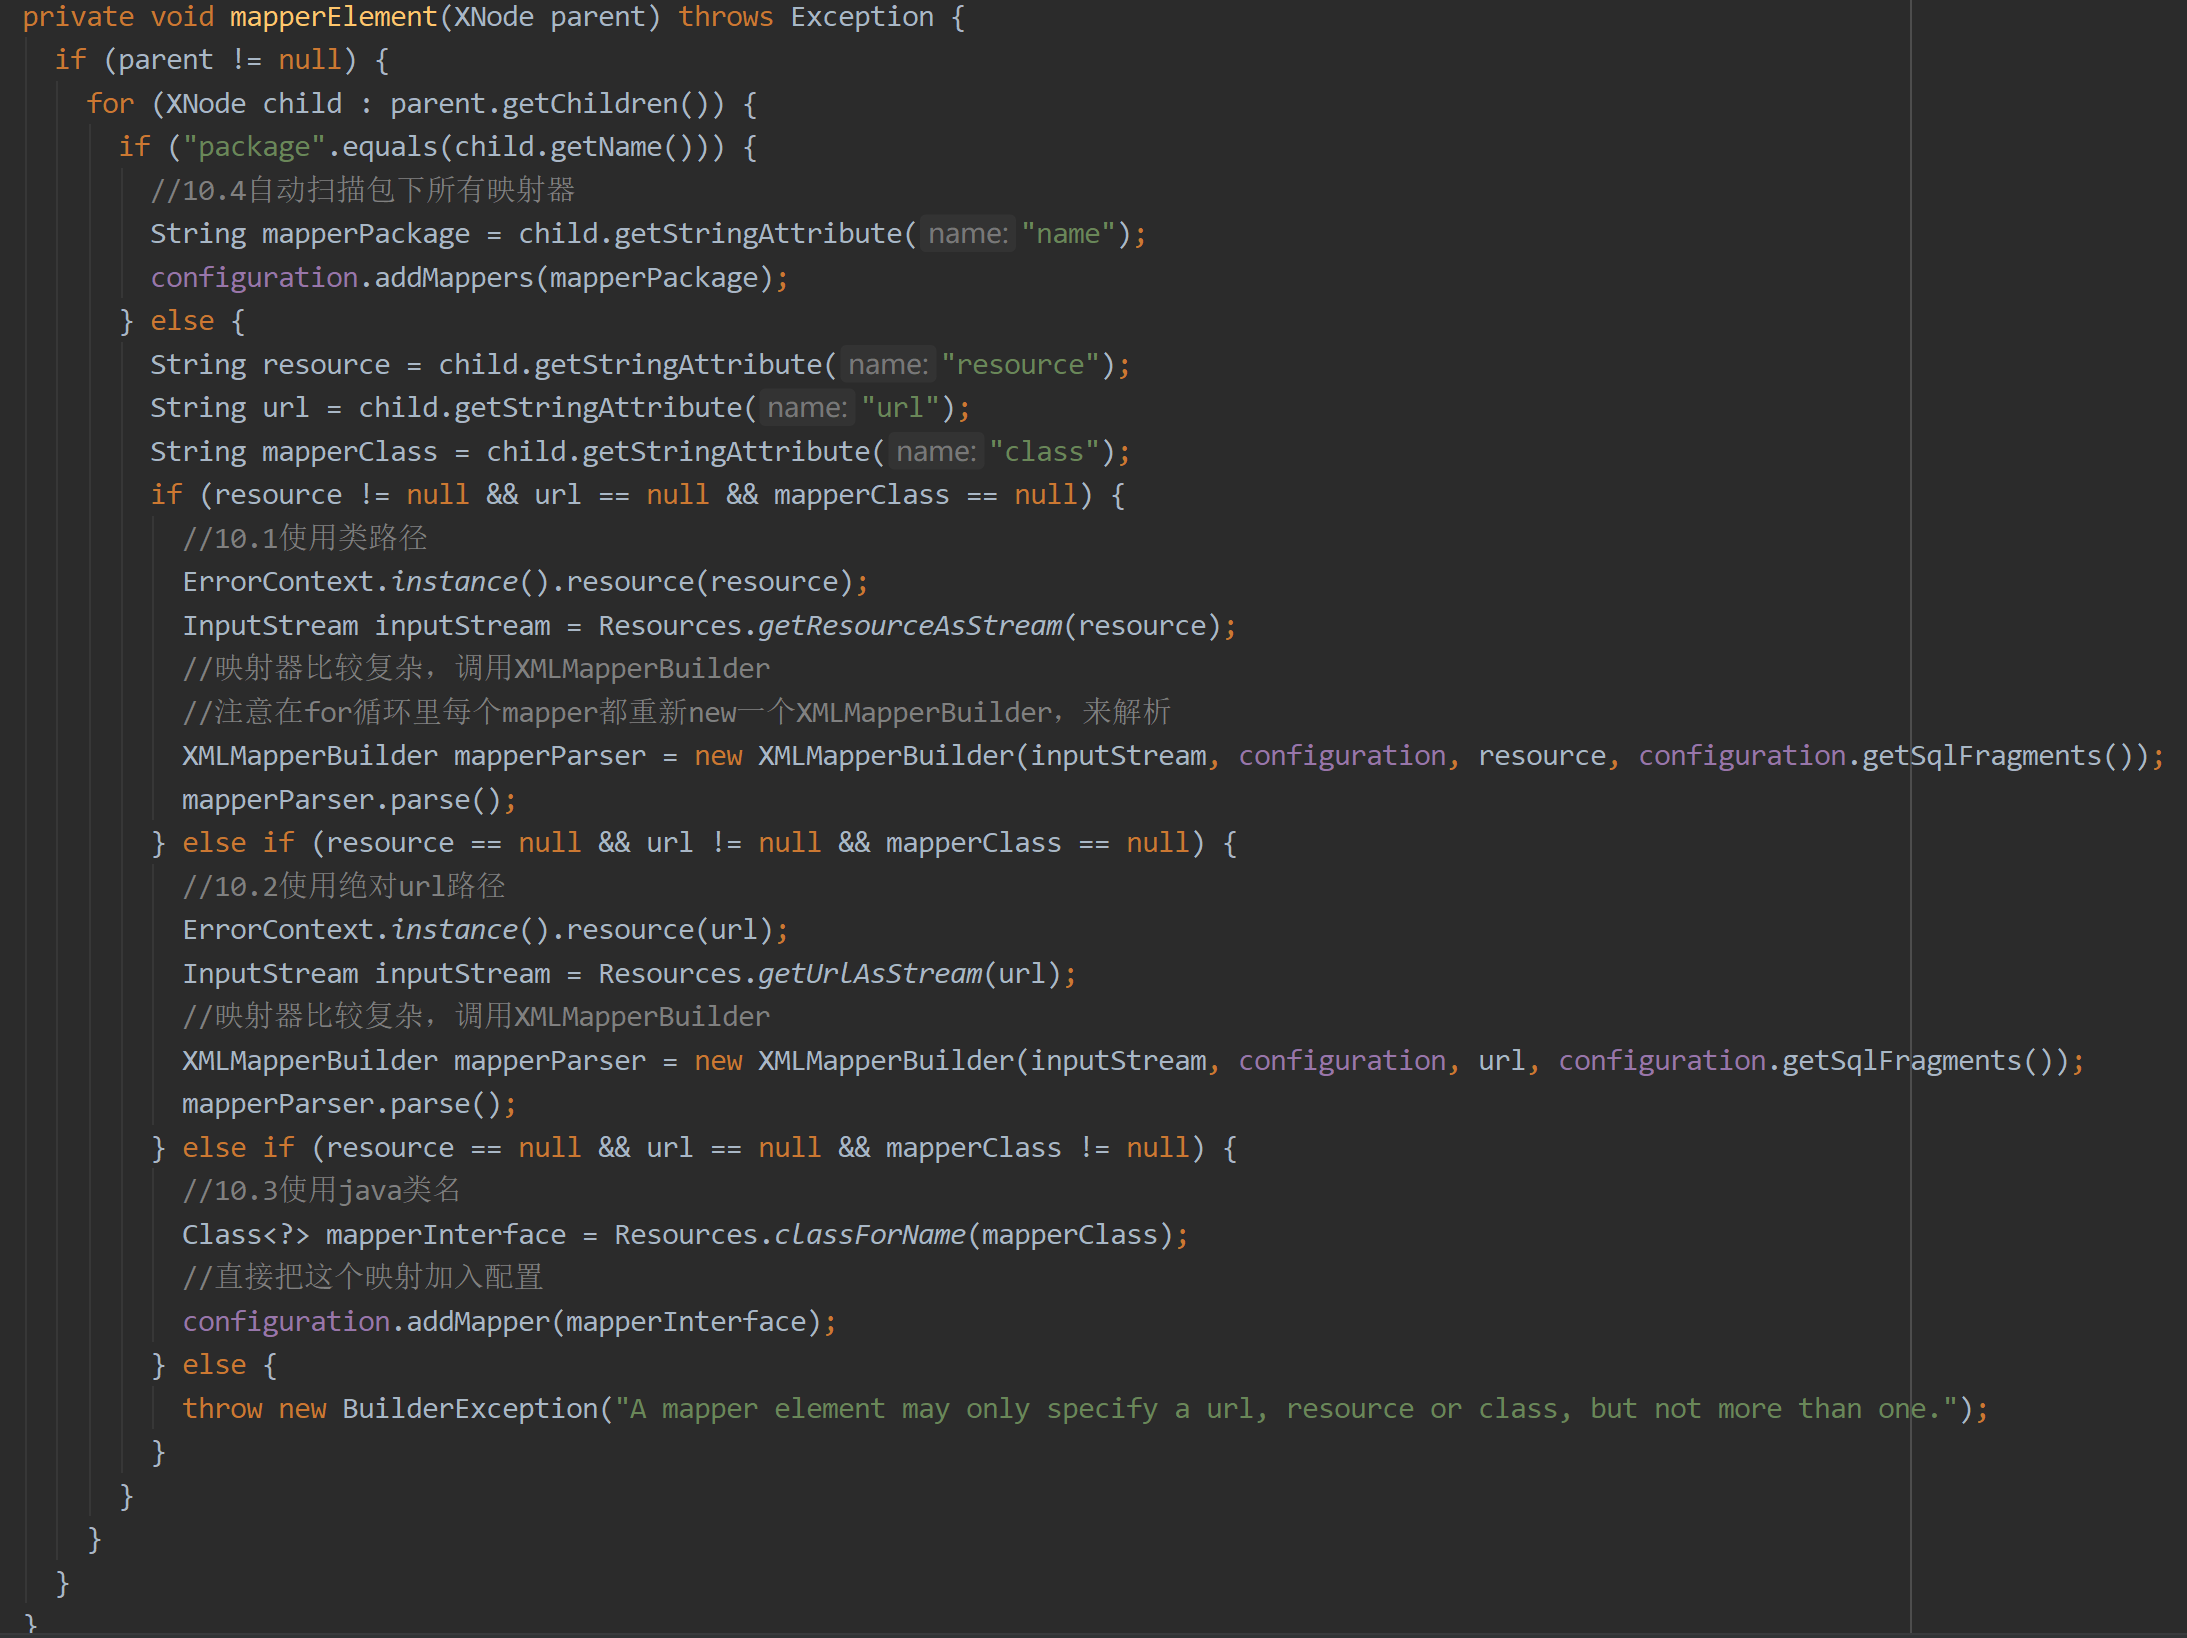Click the addMapper(mapperInterface) method call
The width and height of the screenshot is (2187, 1638).
(x=478, y=1322)
